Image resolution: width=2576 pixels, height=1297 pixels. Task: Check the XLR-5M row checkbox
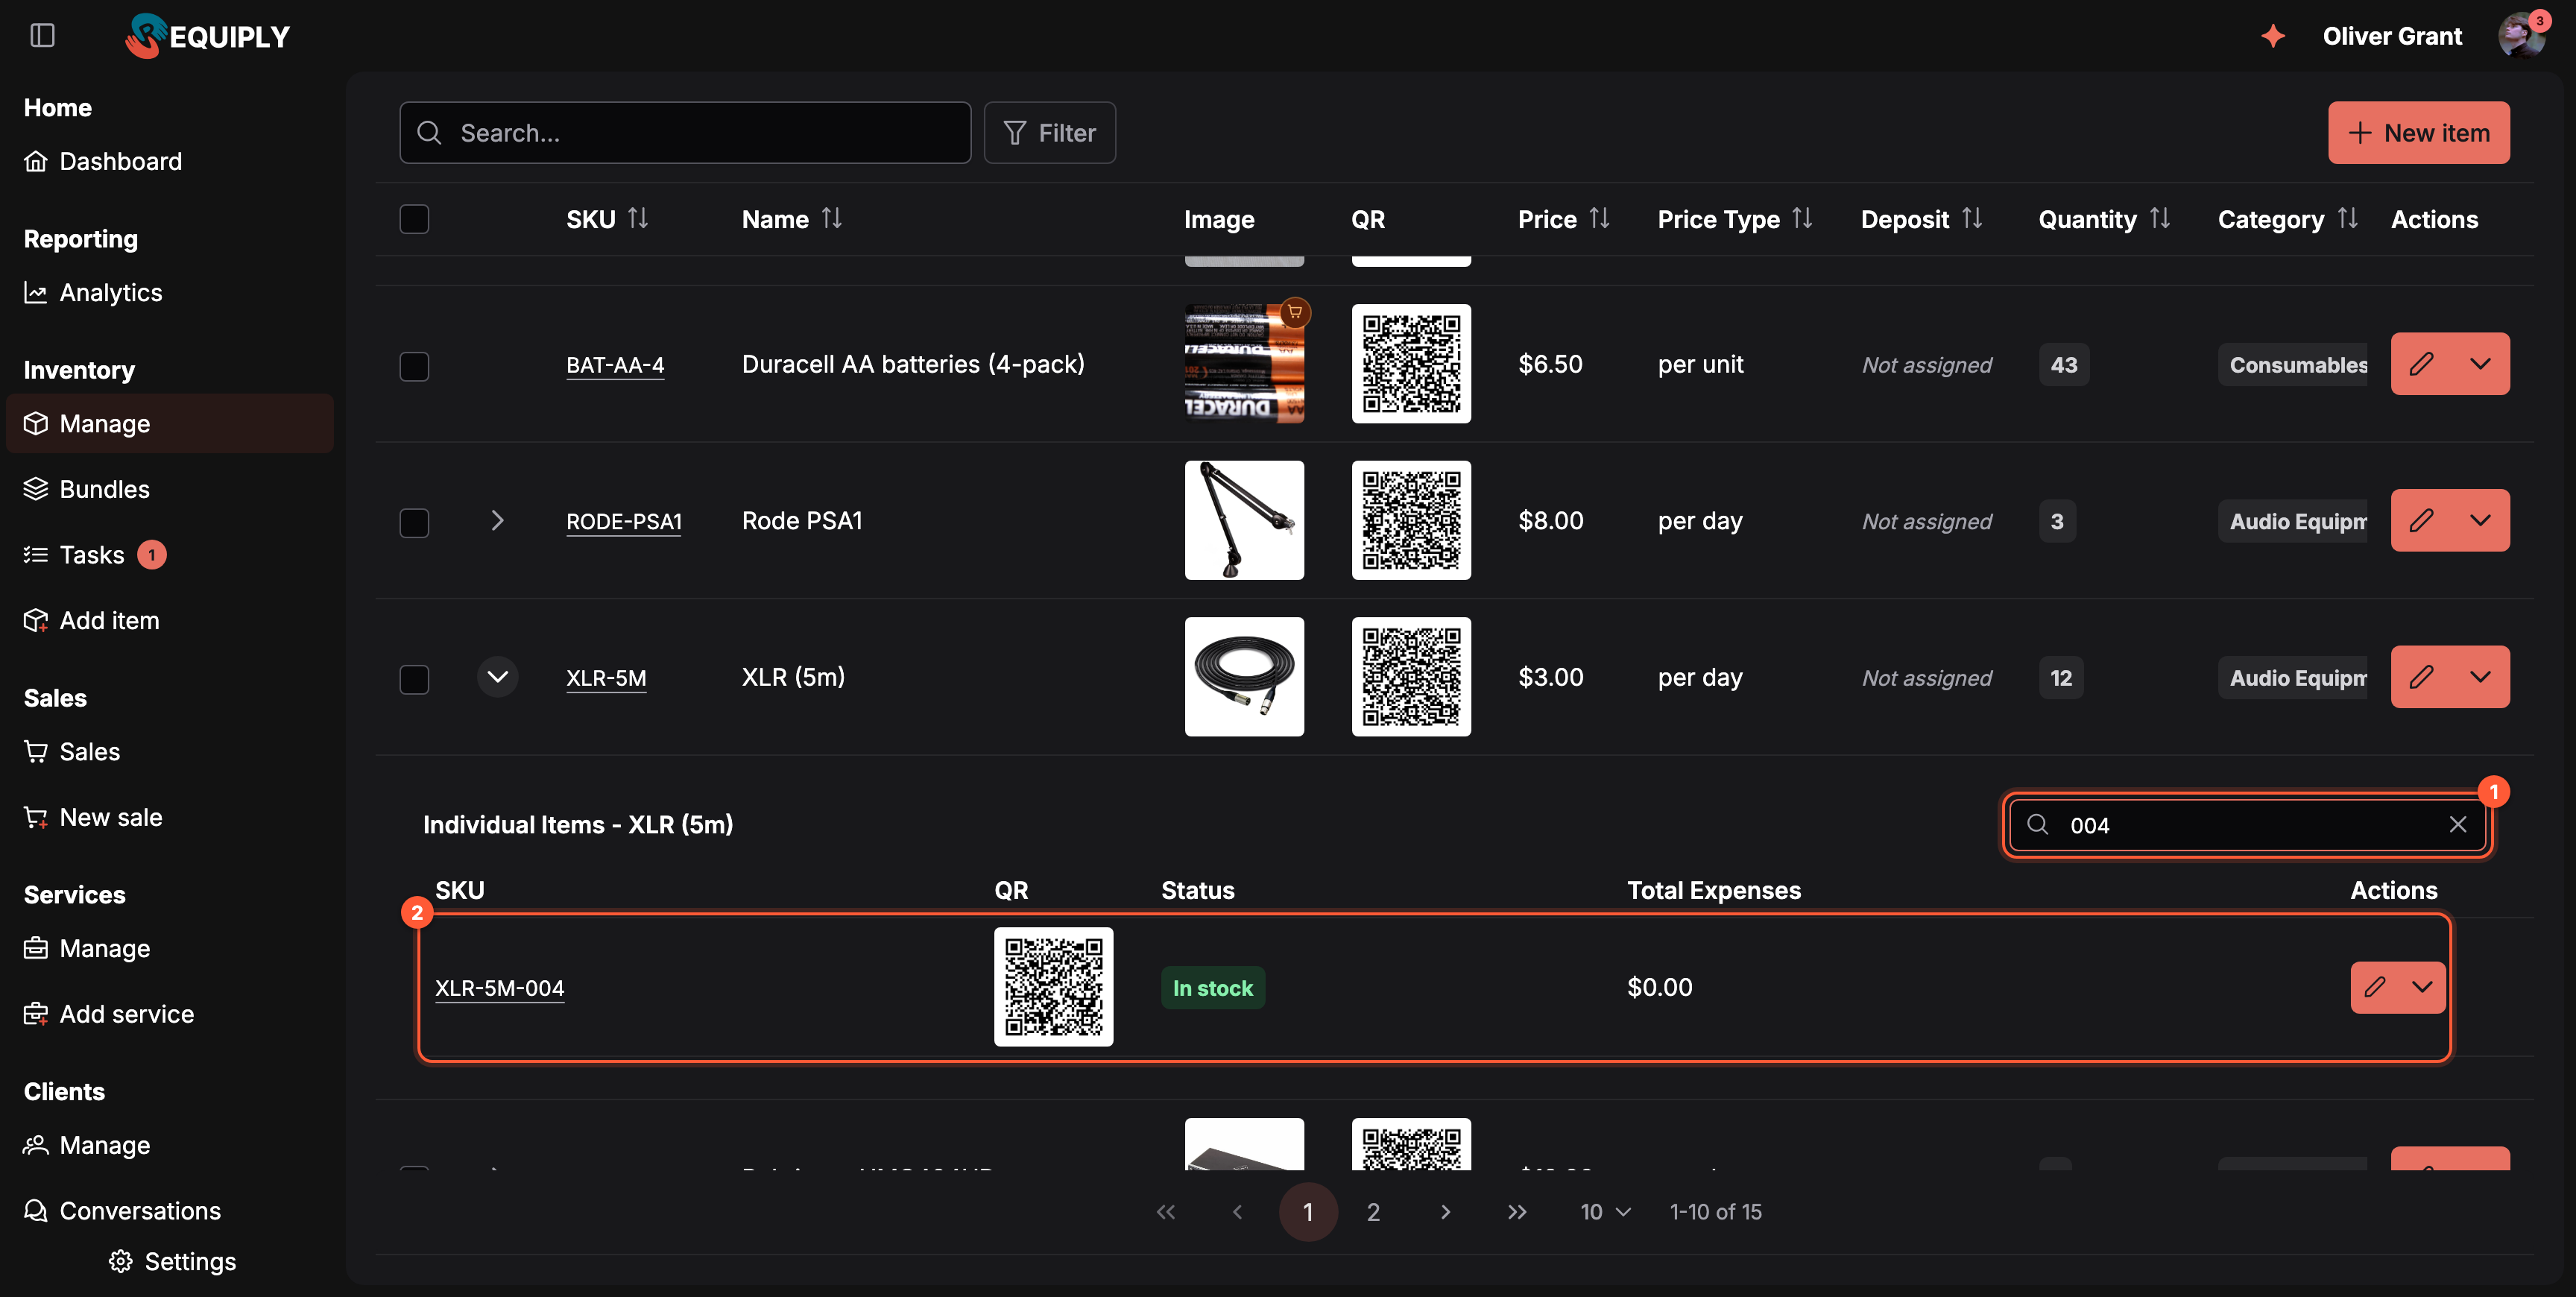(414, 679)
